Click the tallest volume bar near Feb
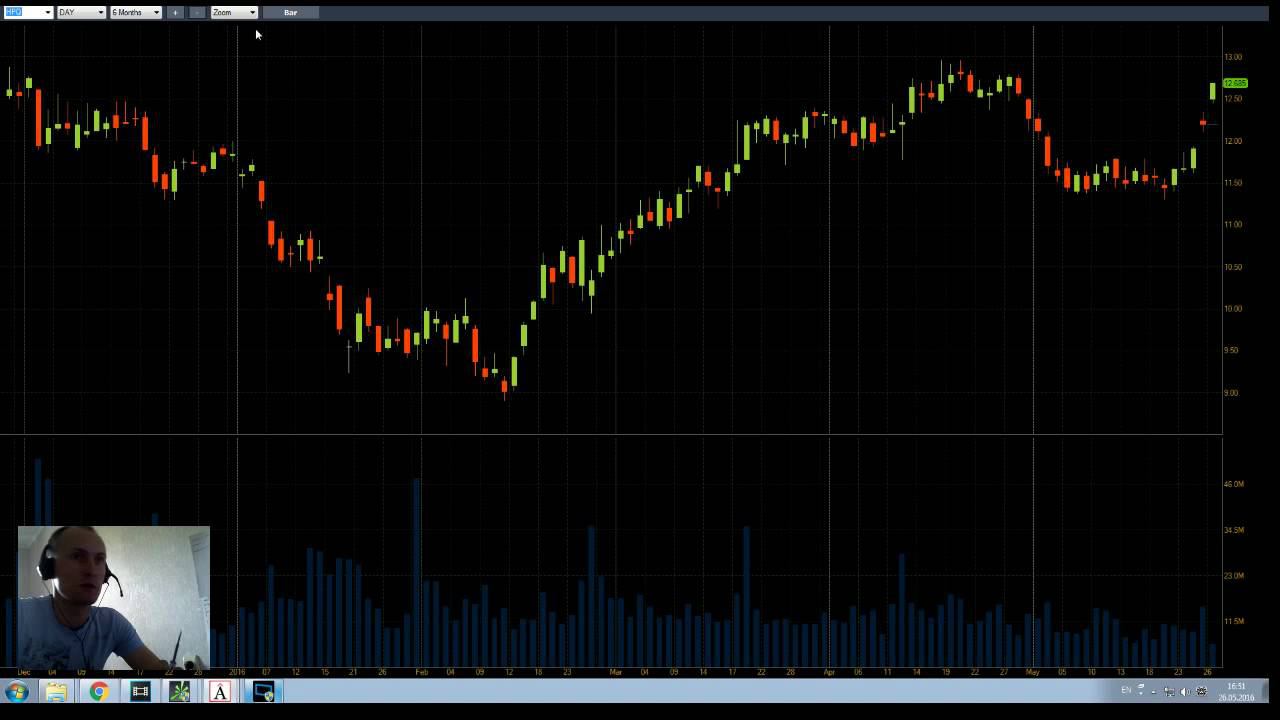1280x720 pixels. tap(416, 572)
